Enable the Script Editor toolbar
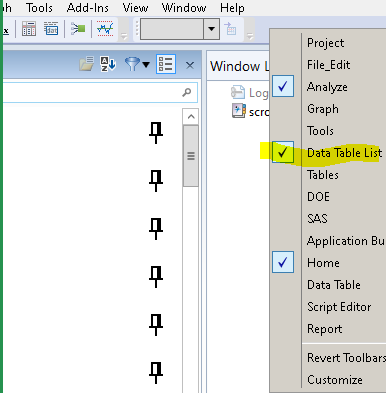 click(x=339, y=307)
